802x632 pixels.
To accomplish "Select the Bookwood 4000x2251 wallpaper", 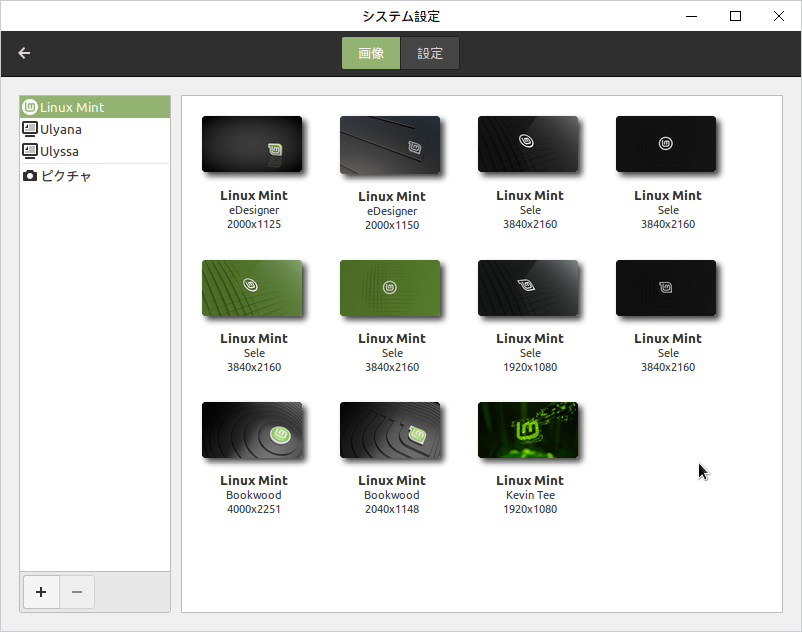I will click(252, 430).
